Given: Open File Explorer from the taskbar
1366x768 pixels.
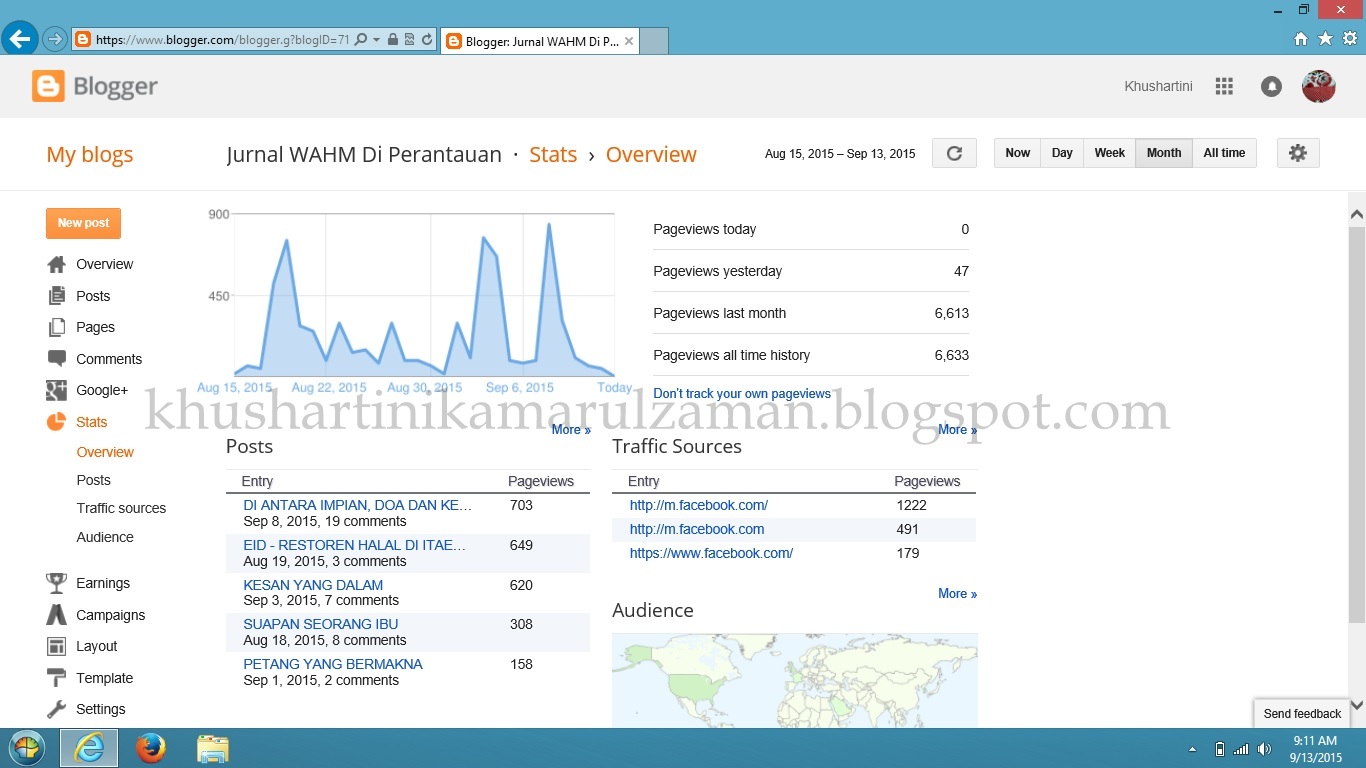Looking at the screenshot, I should [212, 748].
